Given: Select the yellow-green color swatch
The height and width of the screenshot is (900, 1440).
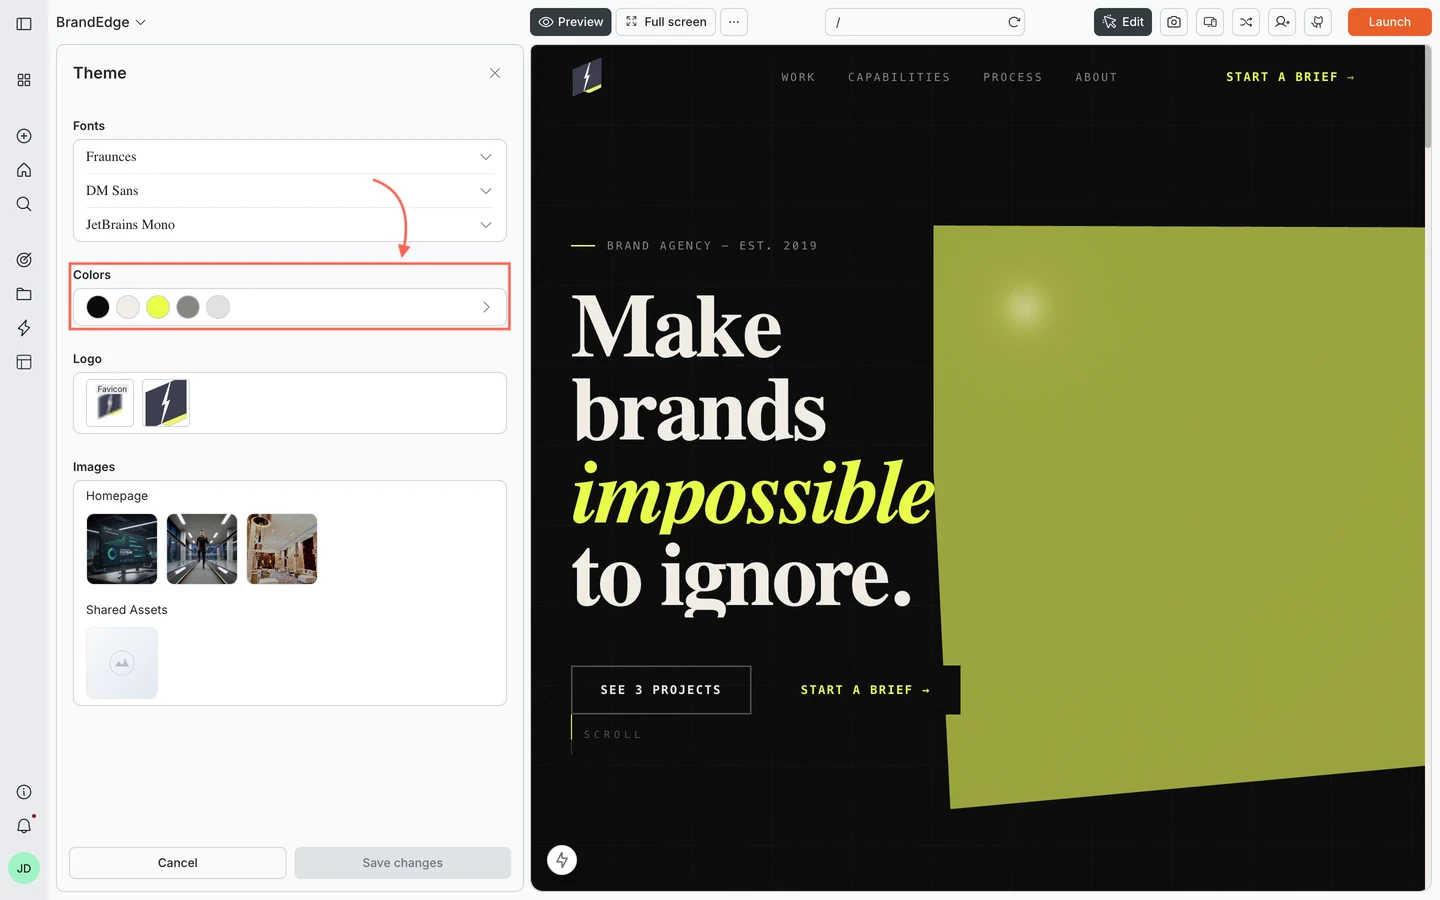Looking at the screenshot, I should point(157,307).
